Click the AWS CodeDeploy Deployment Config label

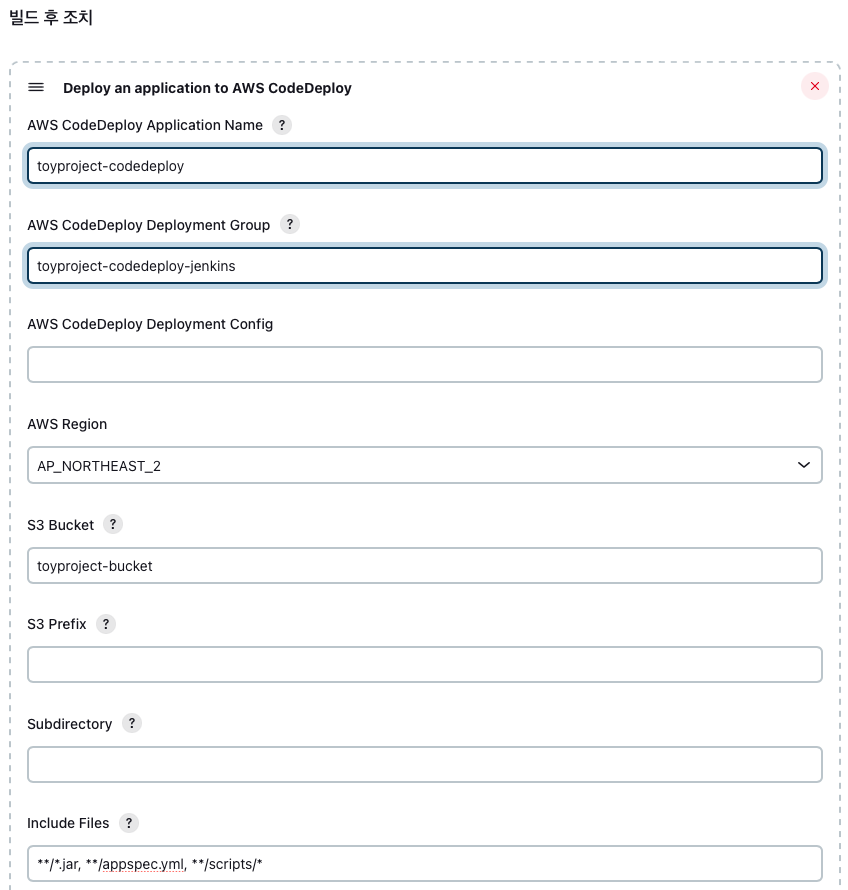coord(150,324)
